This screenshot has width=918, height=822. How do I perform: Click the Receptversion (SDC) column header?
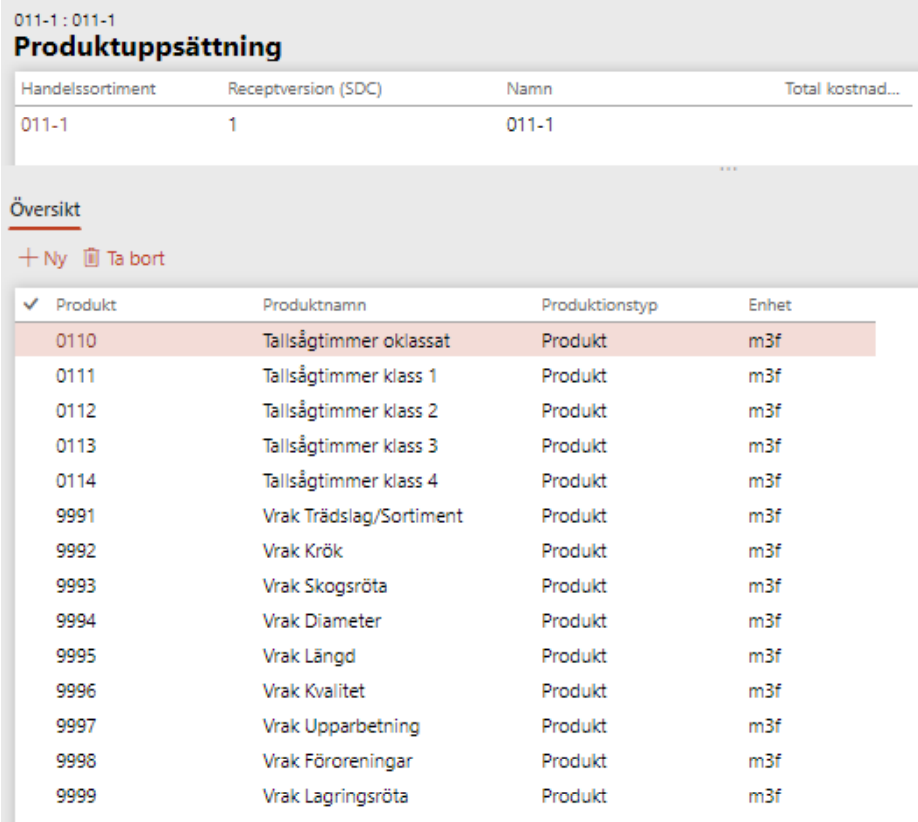(x=305, y=89)
